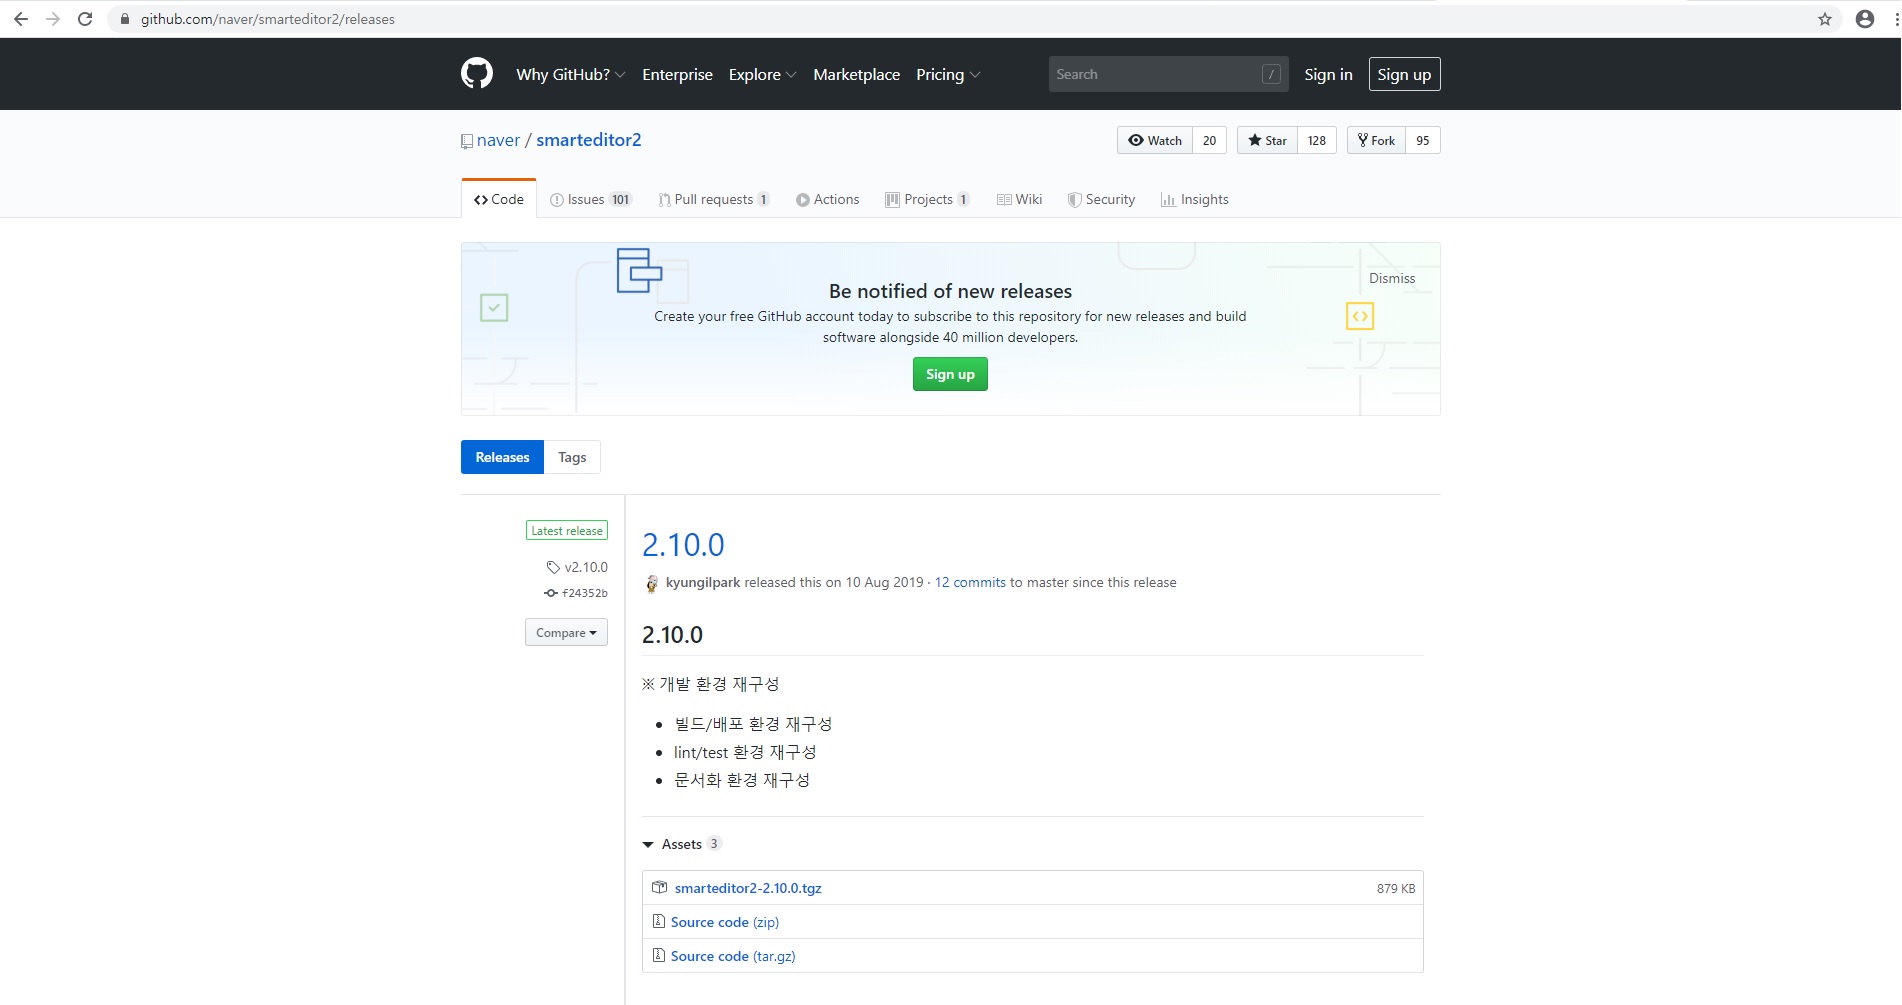Go to the Actions tab
This screenshot has width=1902, height=1005.
click(x=828, y=199)
